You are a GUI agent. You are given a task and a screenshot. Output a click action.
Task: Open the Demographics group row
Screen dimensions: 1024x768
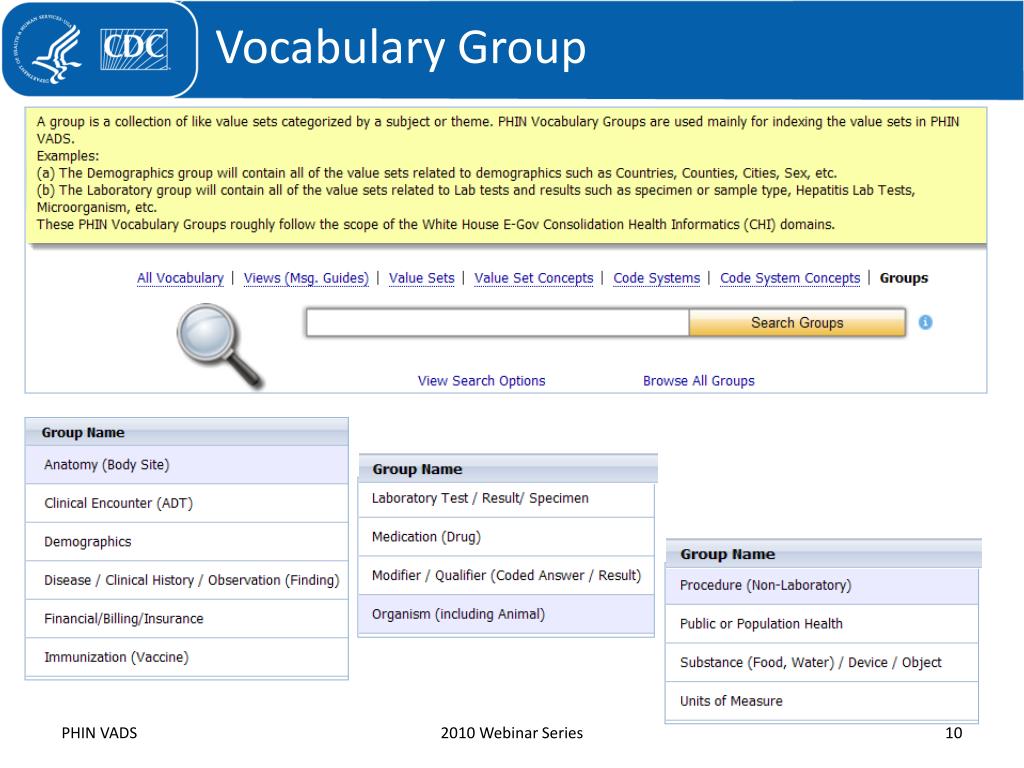pos(187,542)
